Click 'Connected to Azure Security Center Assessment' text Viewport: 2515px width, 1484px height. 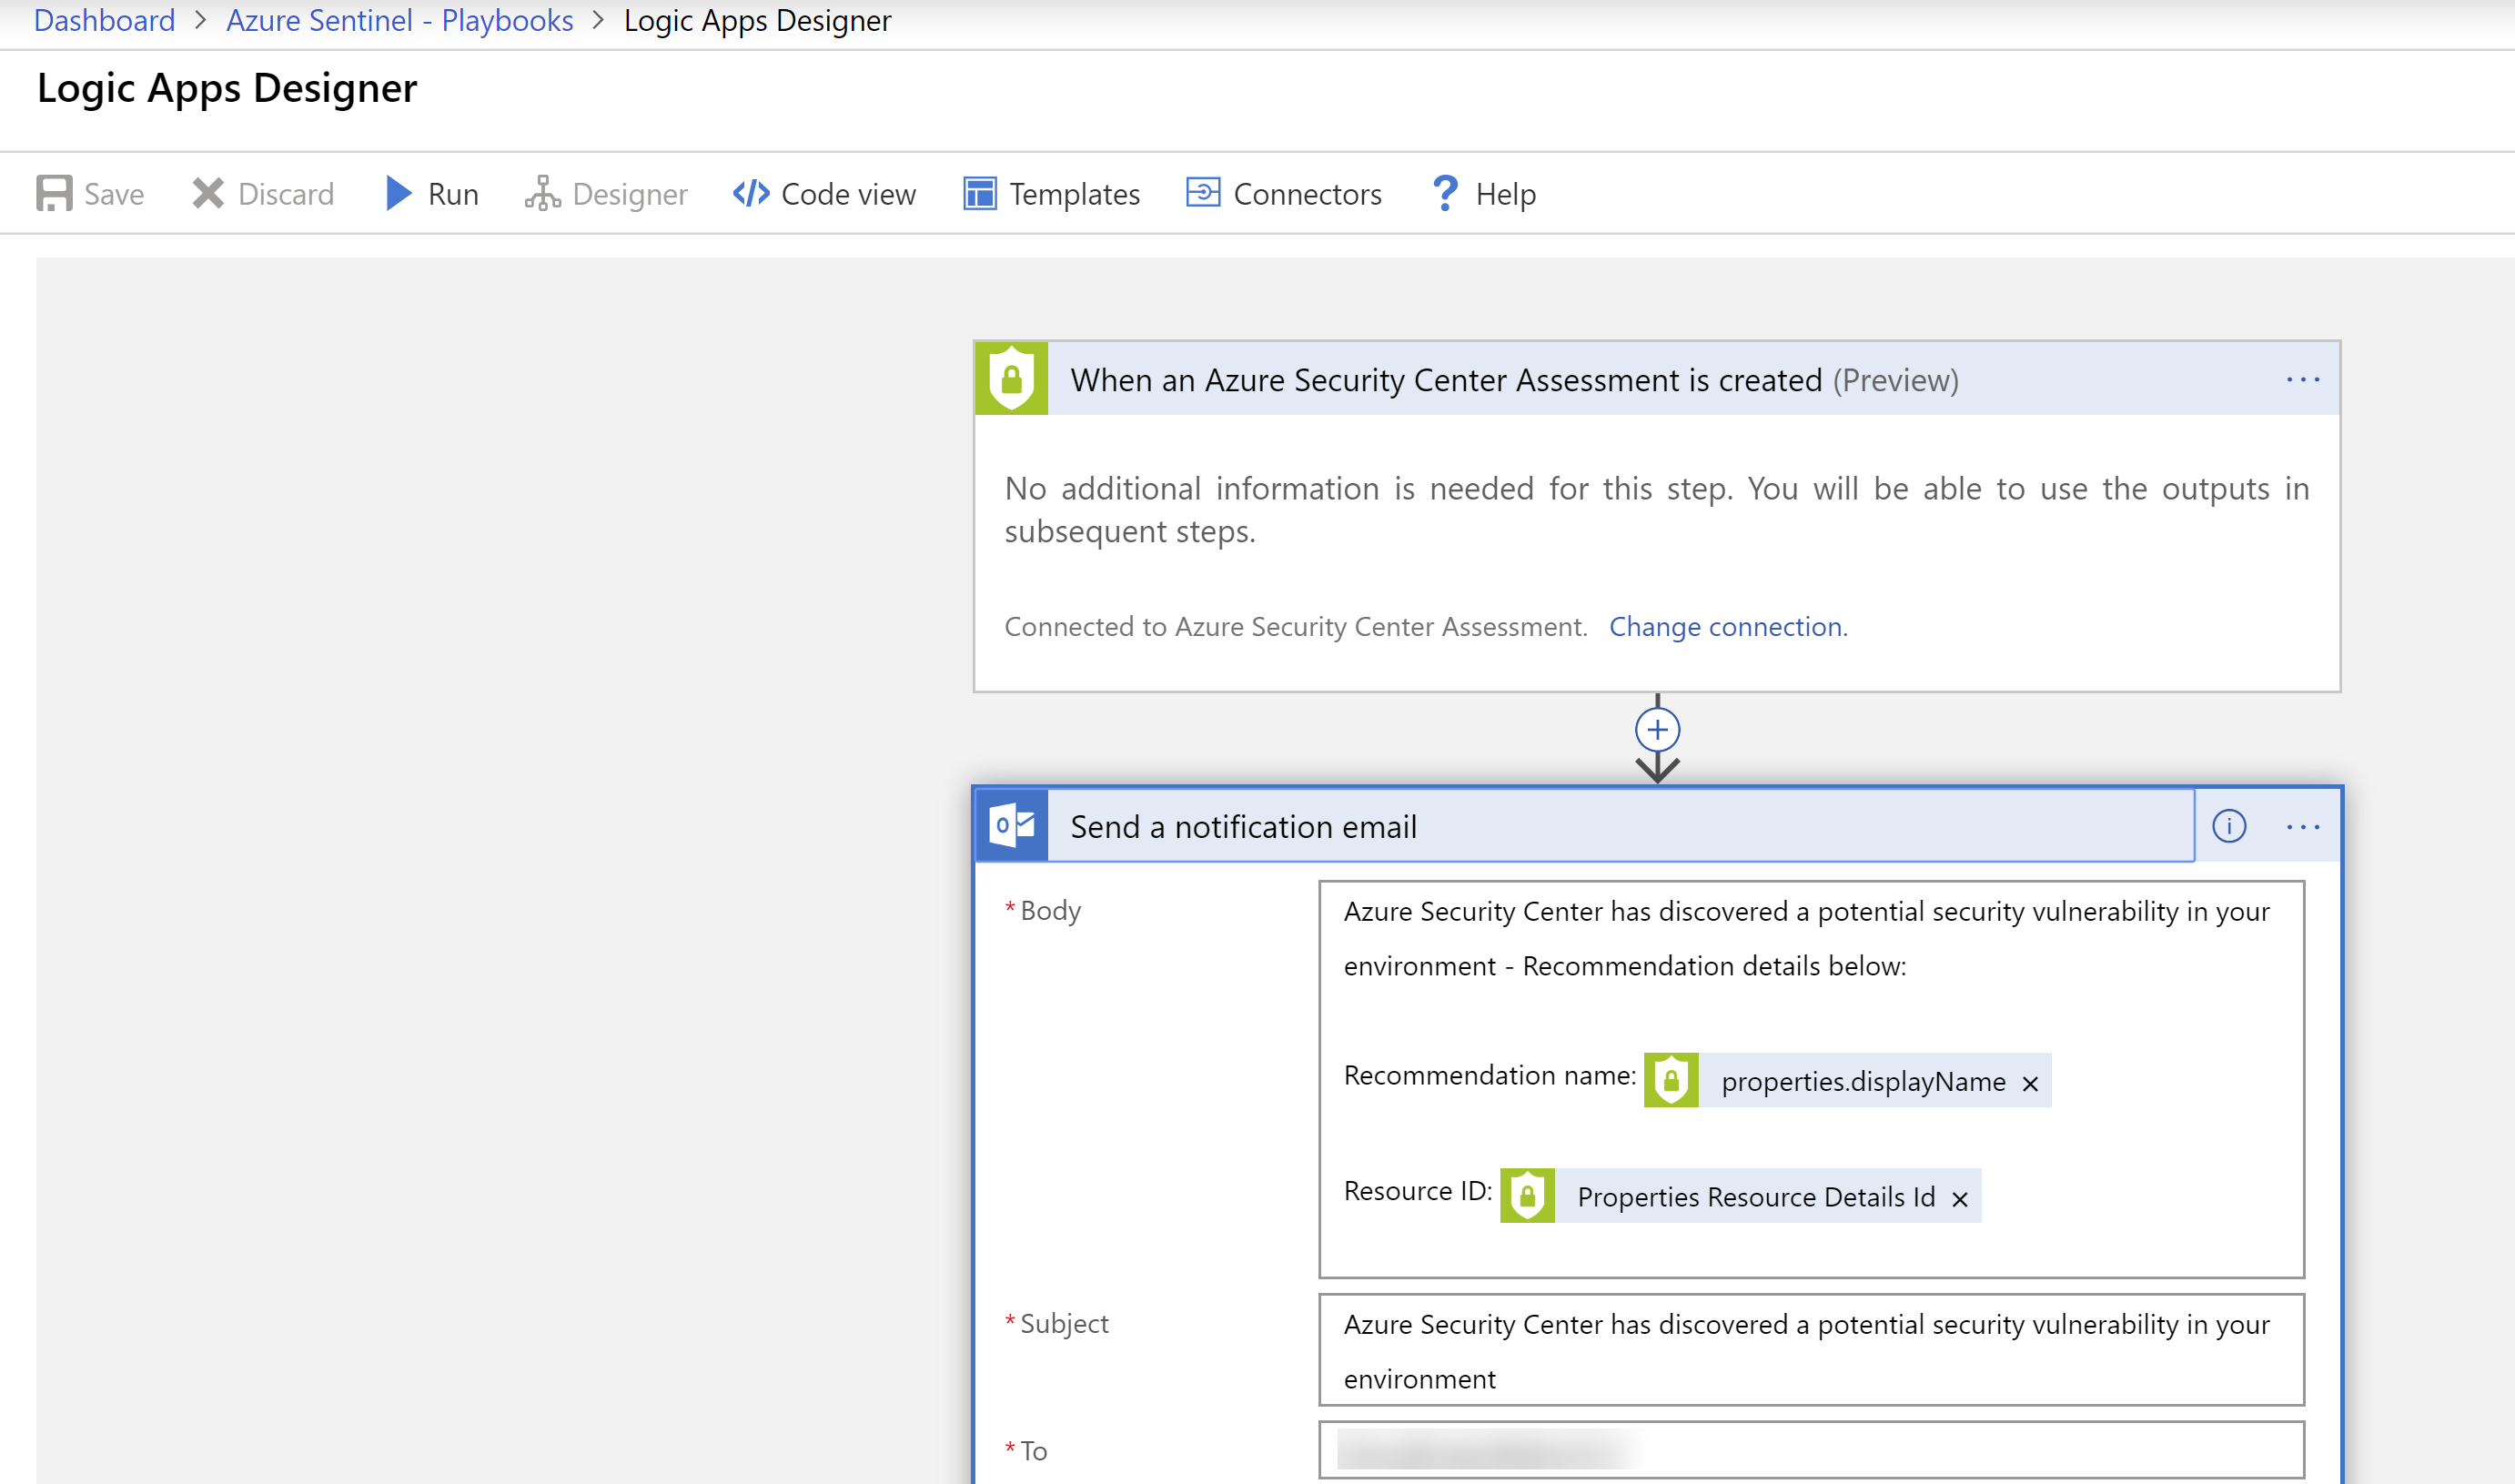(x=1295, y=627)
